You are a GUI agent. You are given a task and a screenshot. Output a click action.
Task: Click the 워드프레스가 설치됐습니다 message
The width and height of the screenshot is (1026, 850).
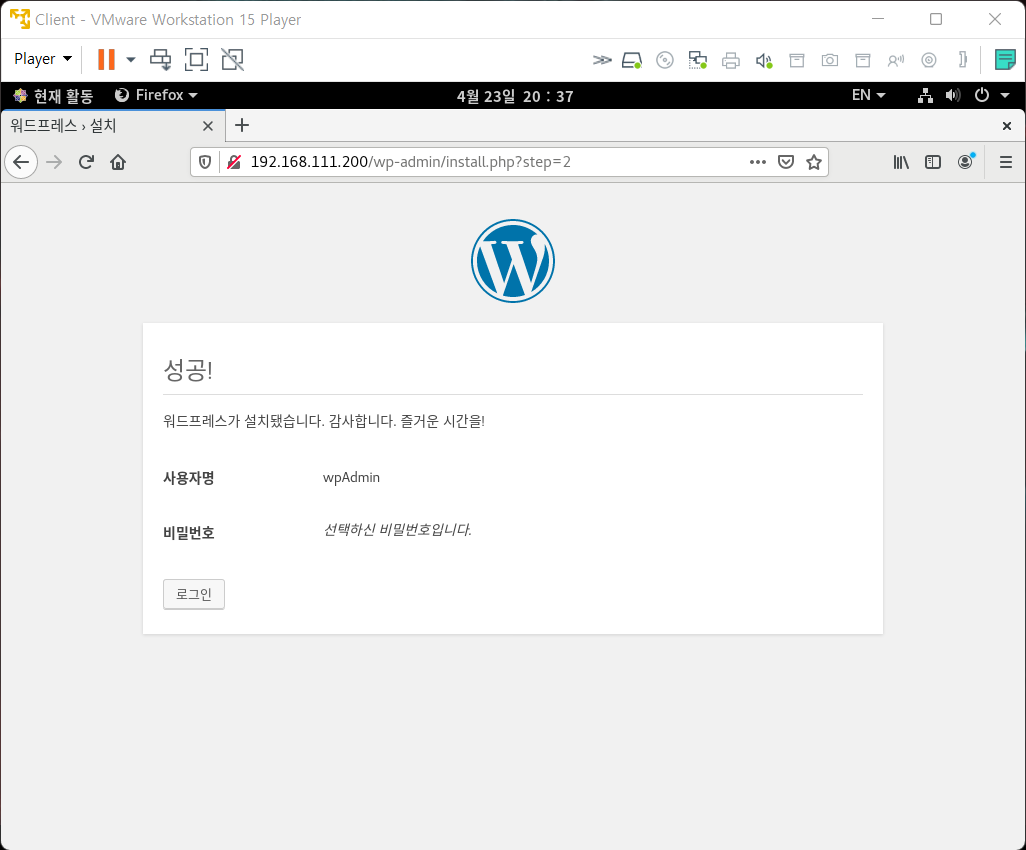(324, 421)
